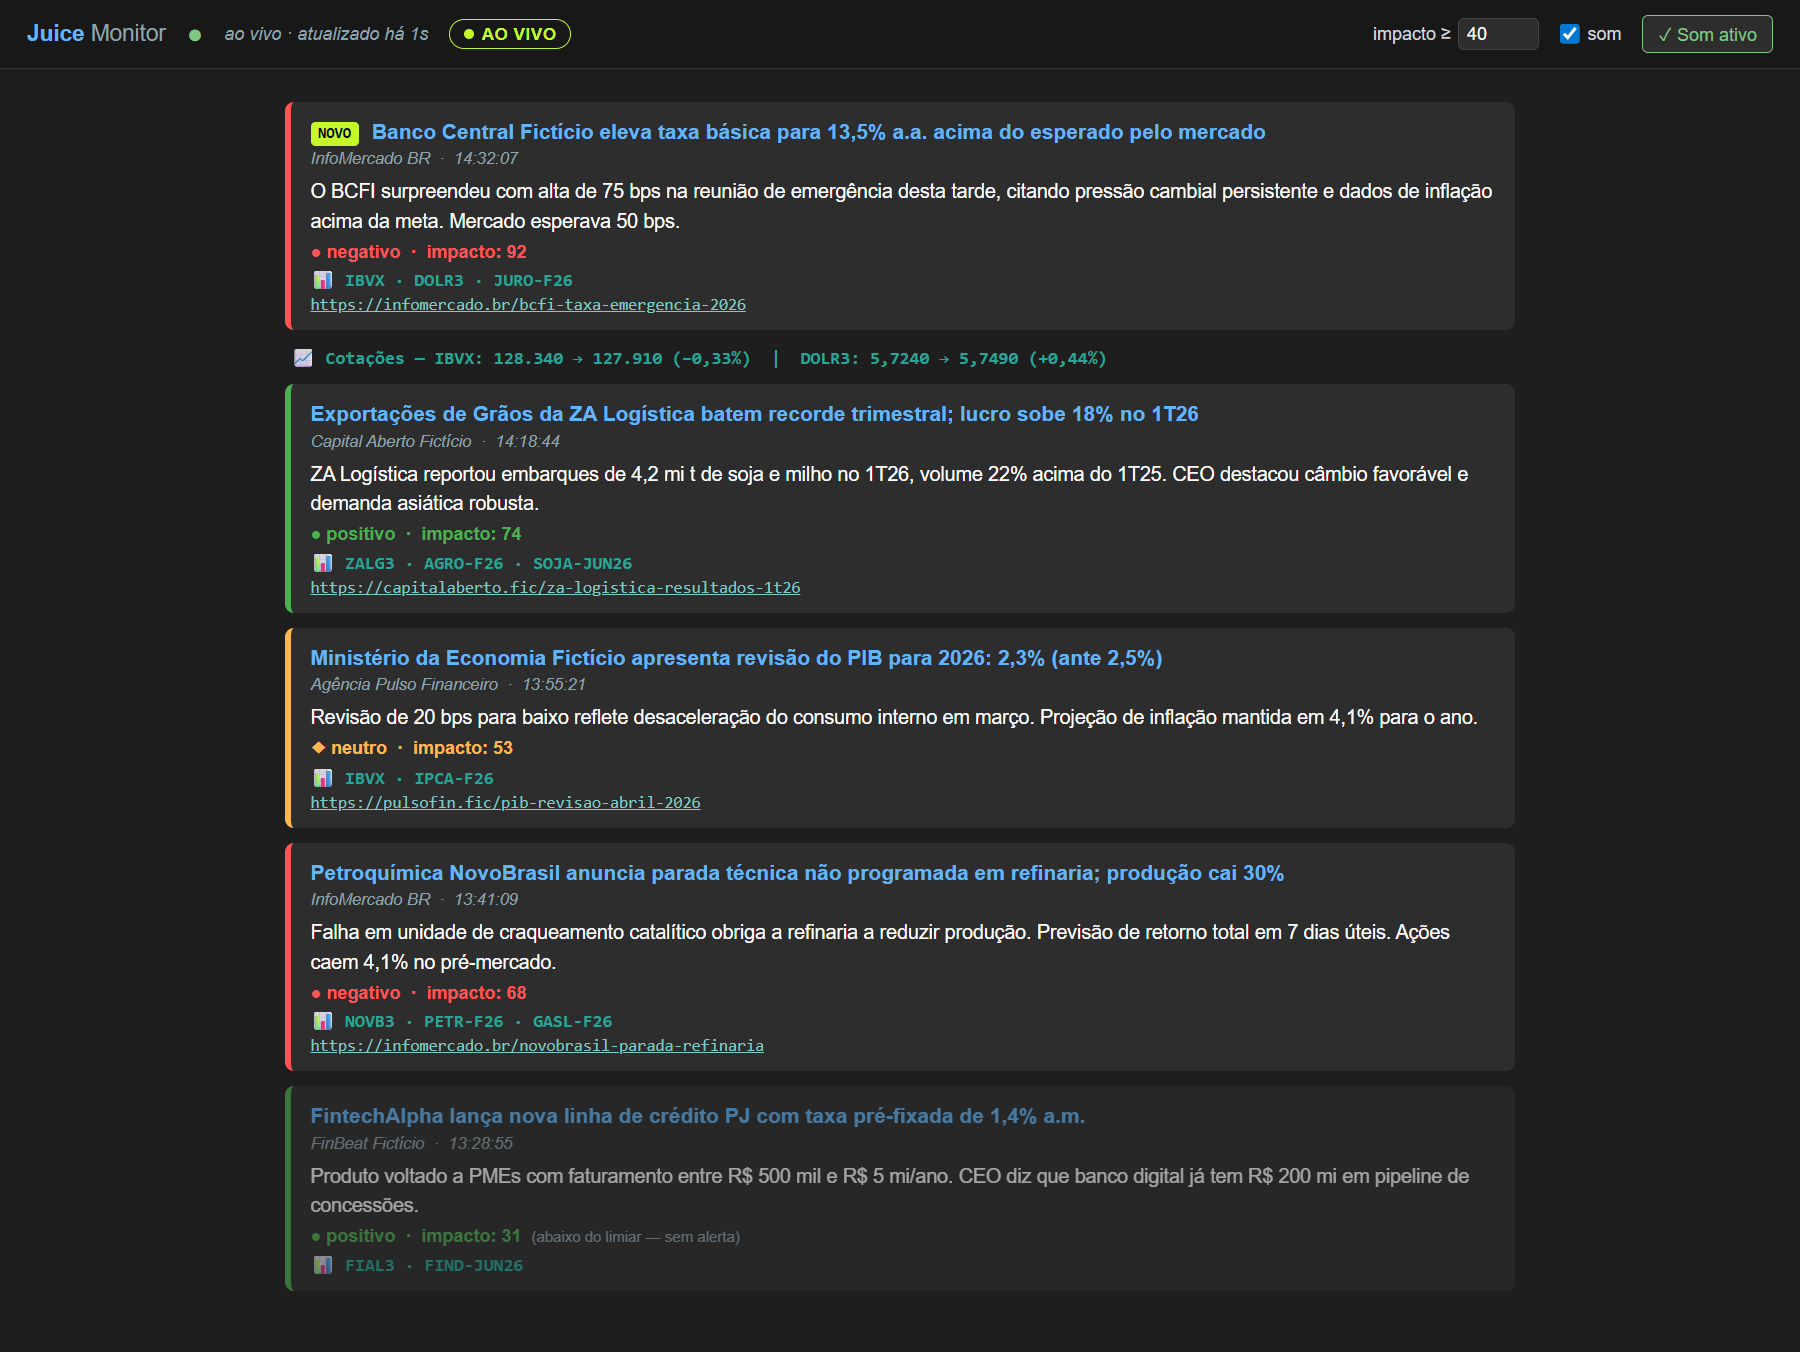The width and height of the screenshot is (1800, 1352).
Task: Click JURO-F26 ticker in first card
Action: pos(533,281)
